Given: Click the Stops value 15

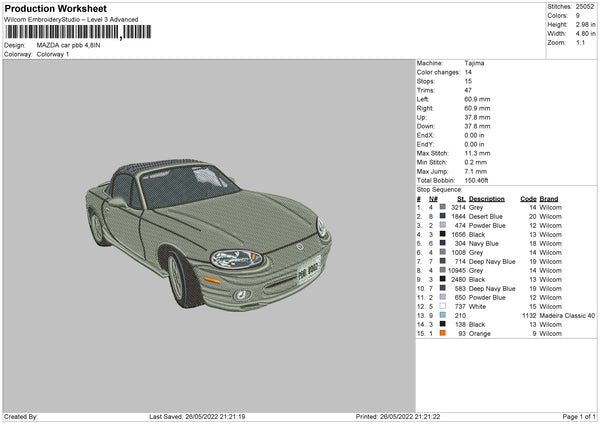Looking at the screenshot, I should pyautogui.click(x=468, y=81).
